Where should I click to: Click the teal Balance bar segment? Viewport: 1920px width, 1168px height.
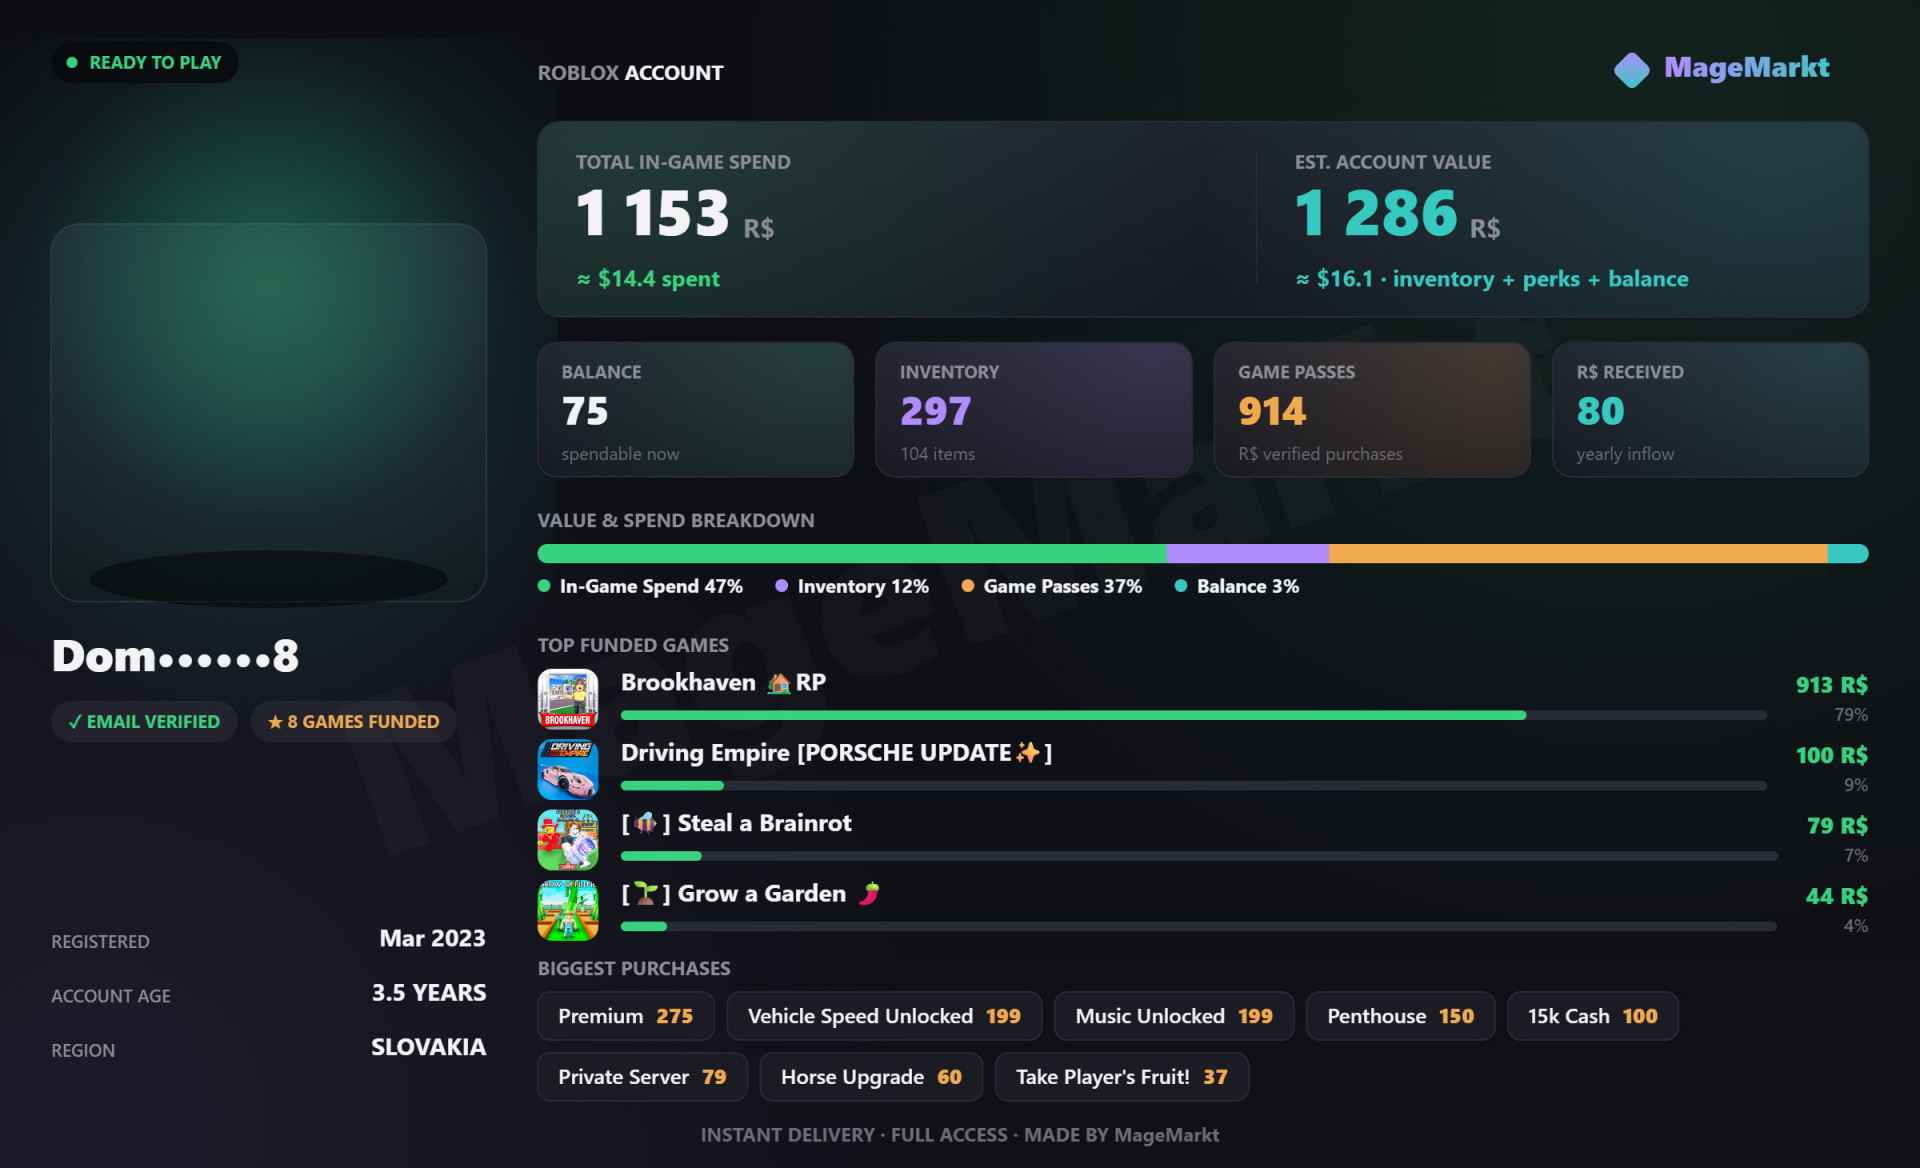point(1848,554)
